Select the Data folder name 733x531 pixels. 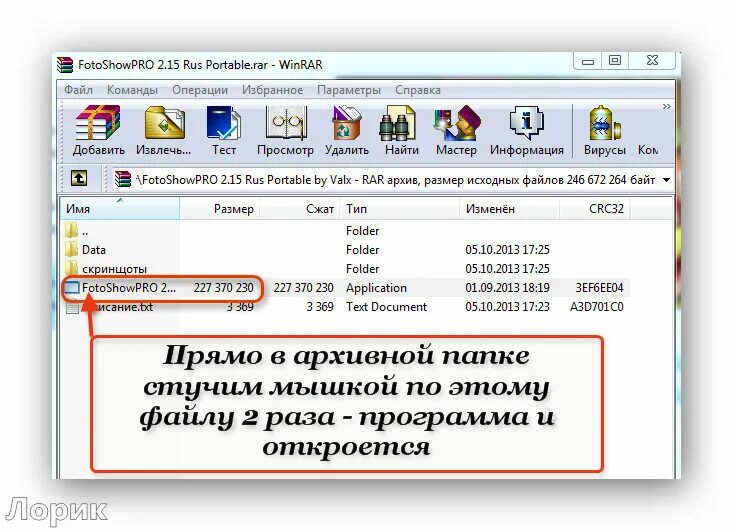click(x=94, y=250)
